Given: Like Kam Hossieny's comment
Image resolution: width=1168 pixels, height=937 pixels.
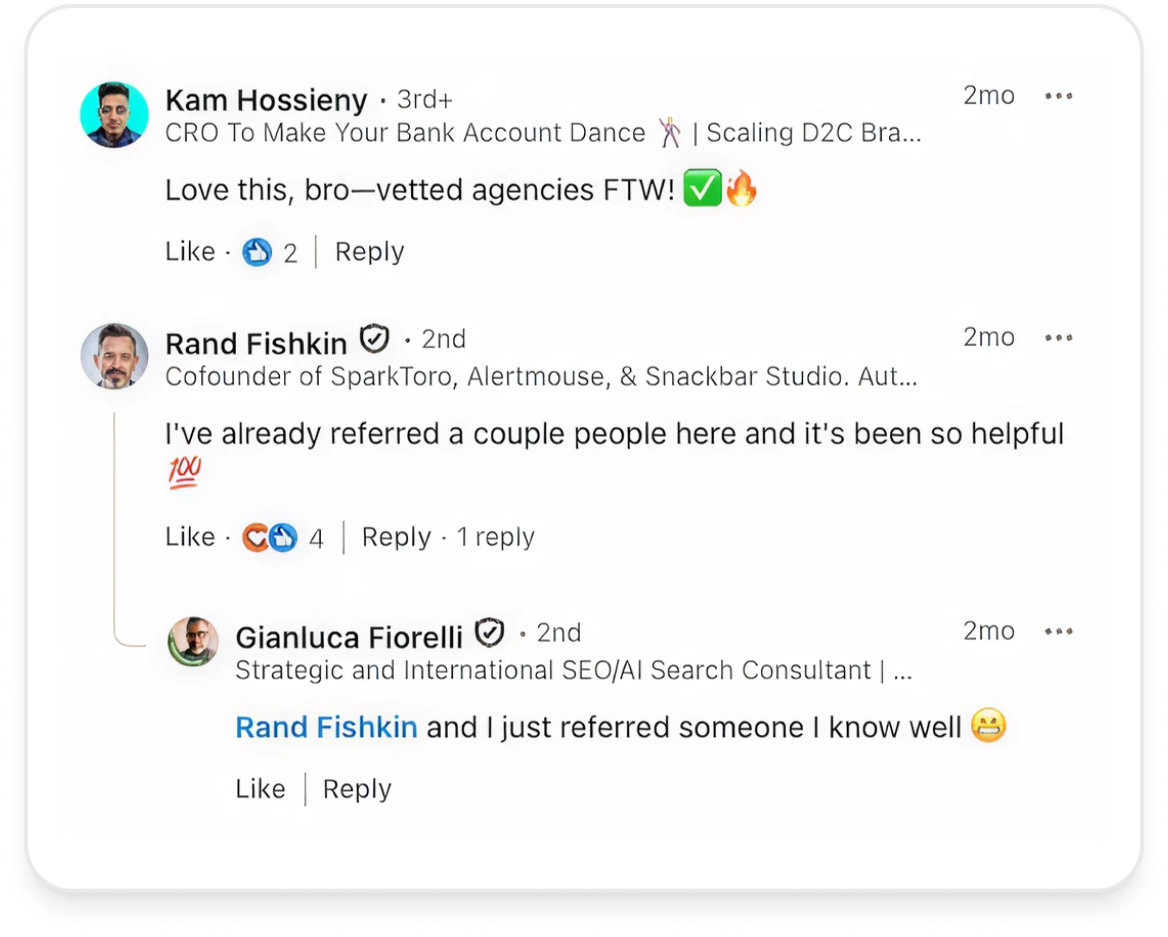Looking at the screenshot, I should pyautogui.click(x=190, y=252).
